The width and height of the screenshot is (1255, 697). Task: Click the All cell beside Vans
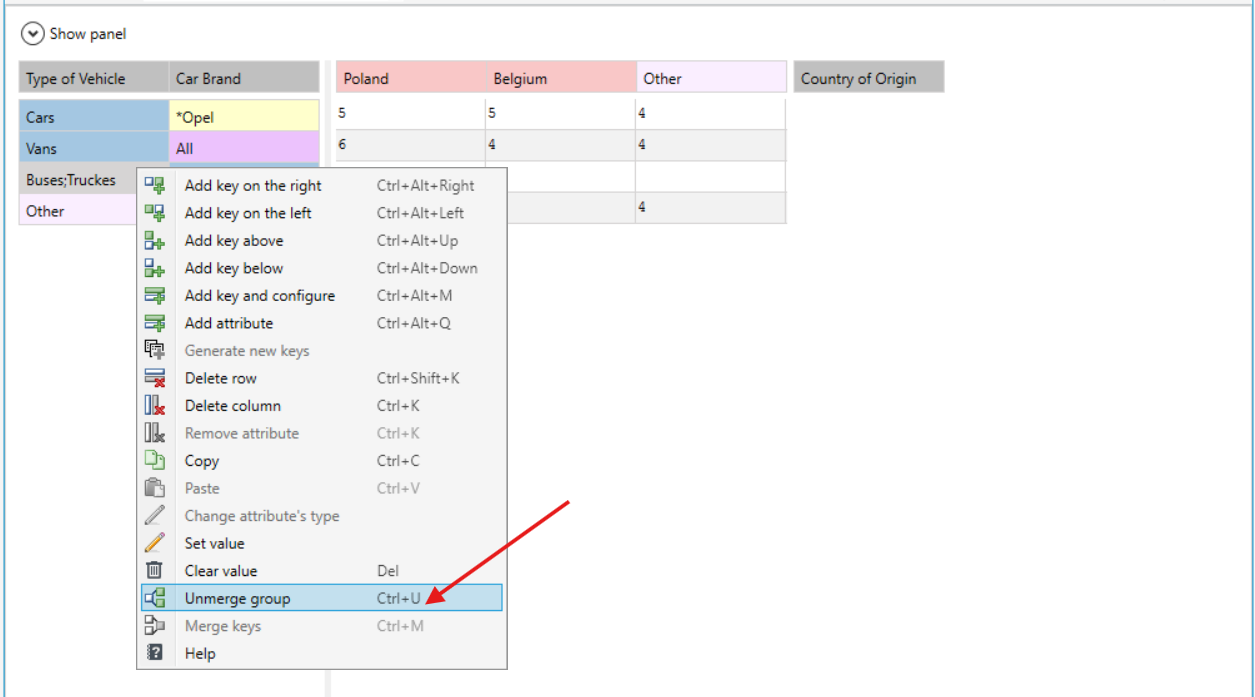tap(244, 148)
